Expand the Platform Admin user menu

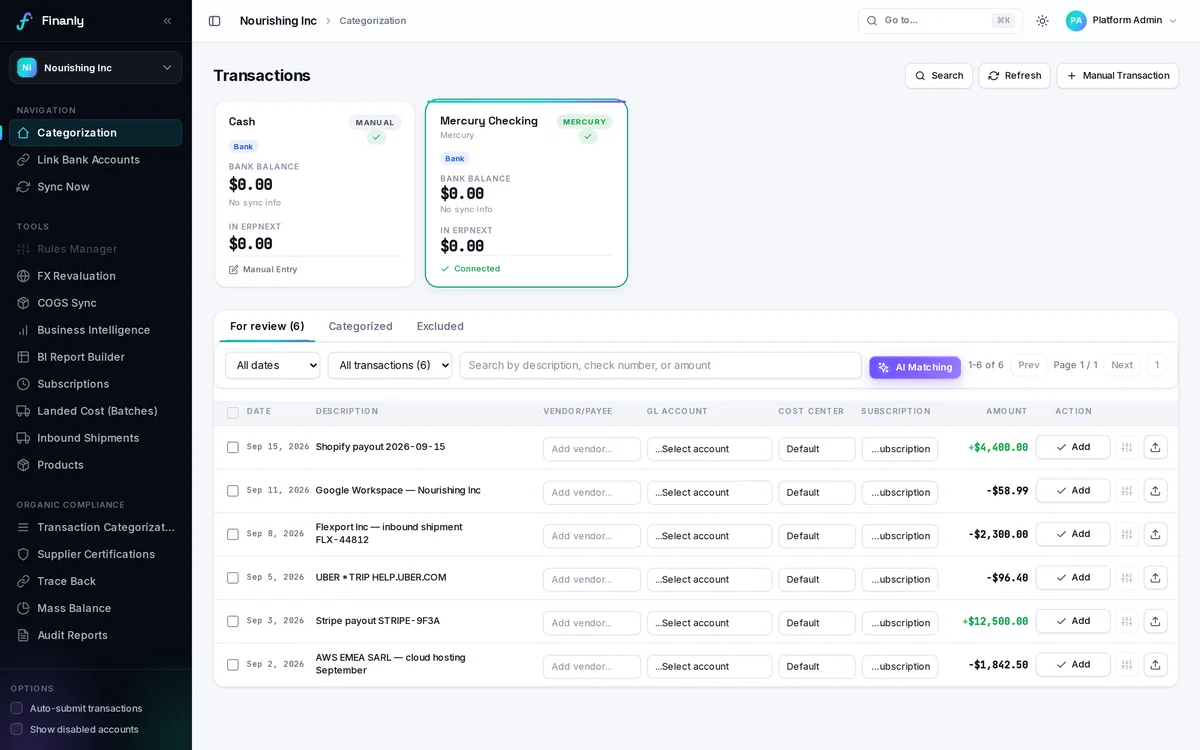coord(1122,21)
